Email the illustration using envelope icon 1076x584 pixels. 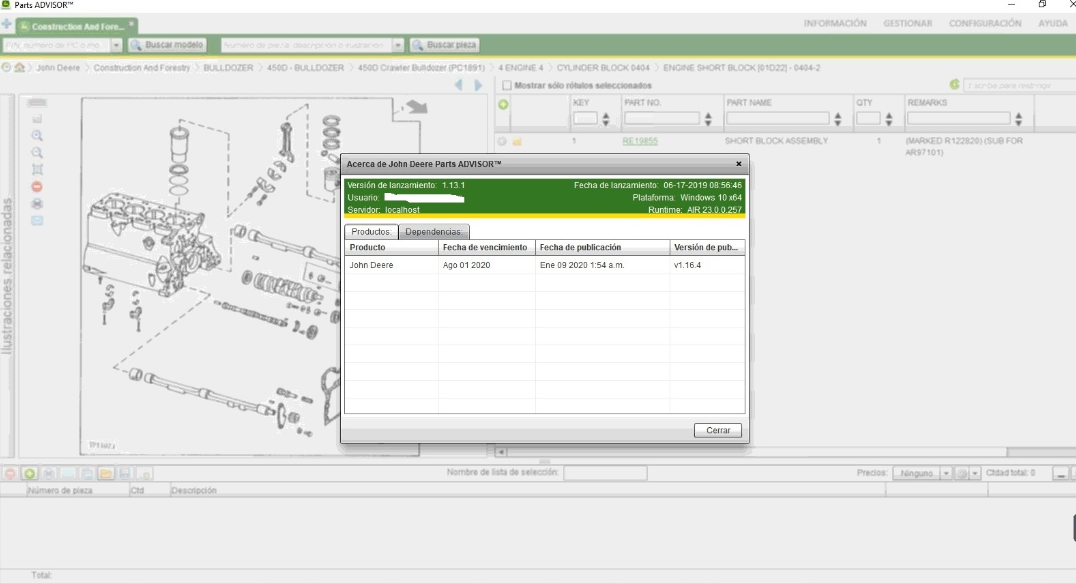pyautogui.click(x=37, y=220)
